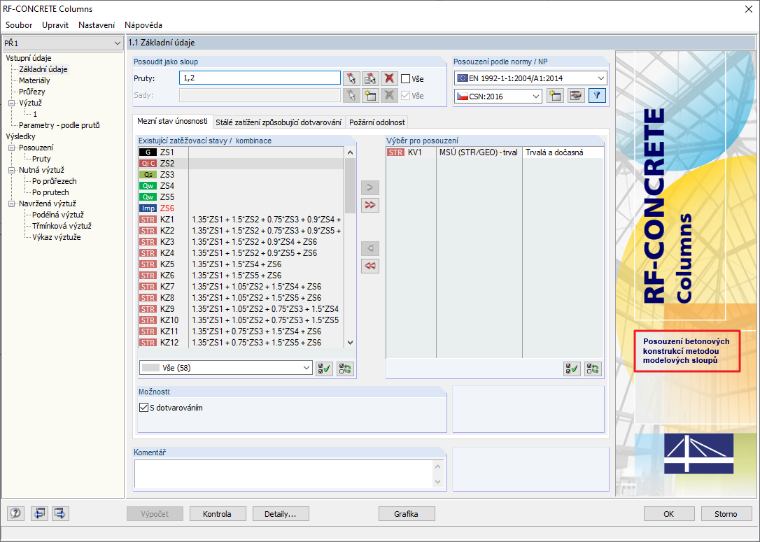The height and width of the screenshot is (542, 760).
Task: Select Třmínková výztuž tree item
Action: tap(62, 226)
